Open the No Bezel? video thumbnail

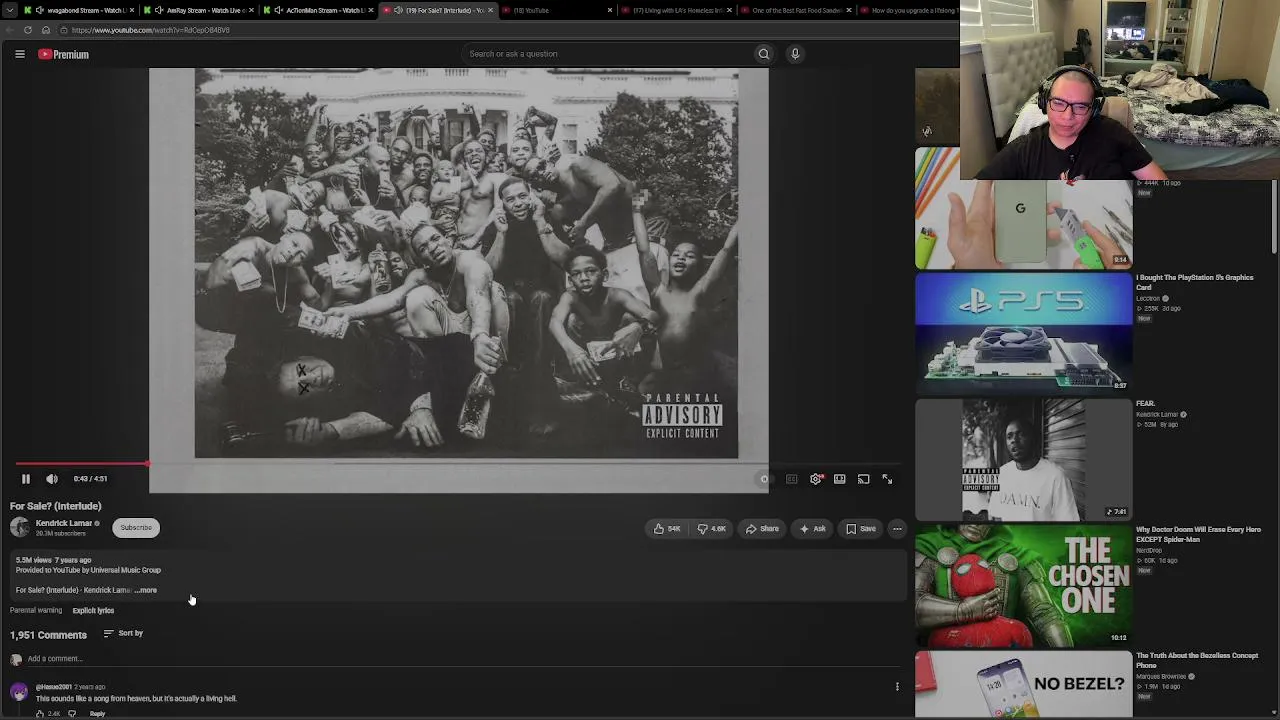[x=1023, y=685]
